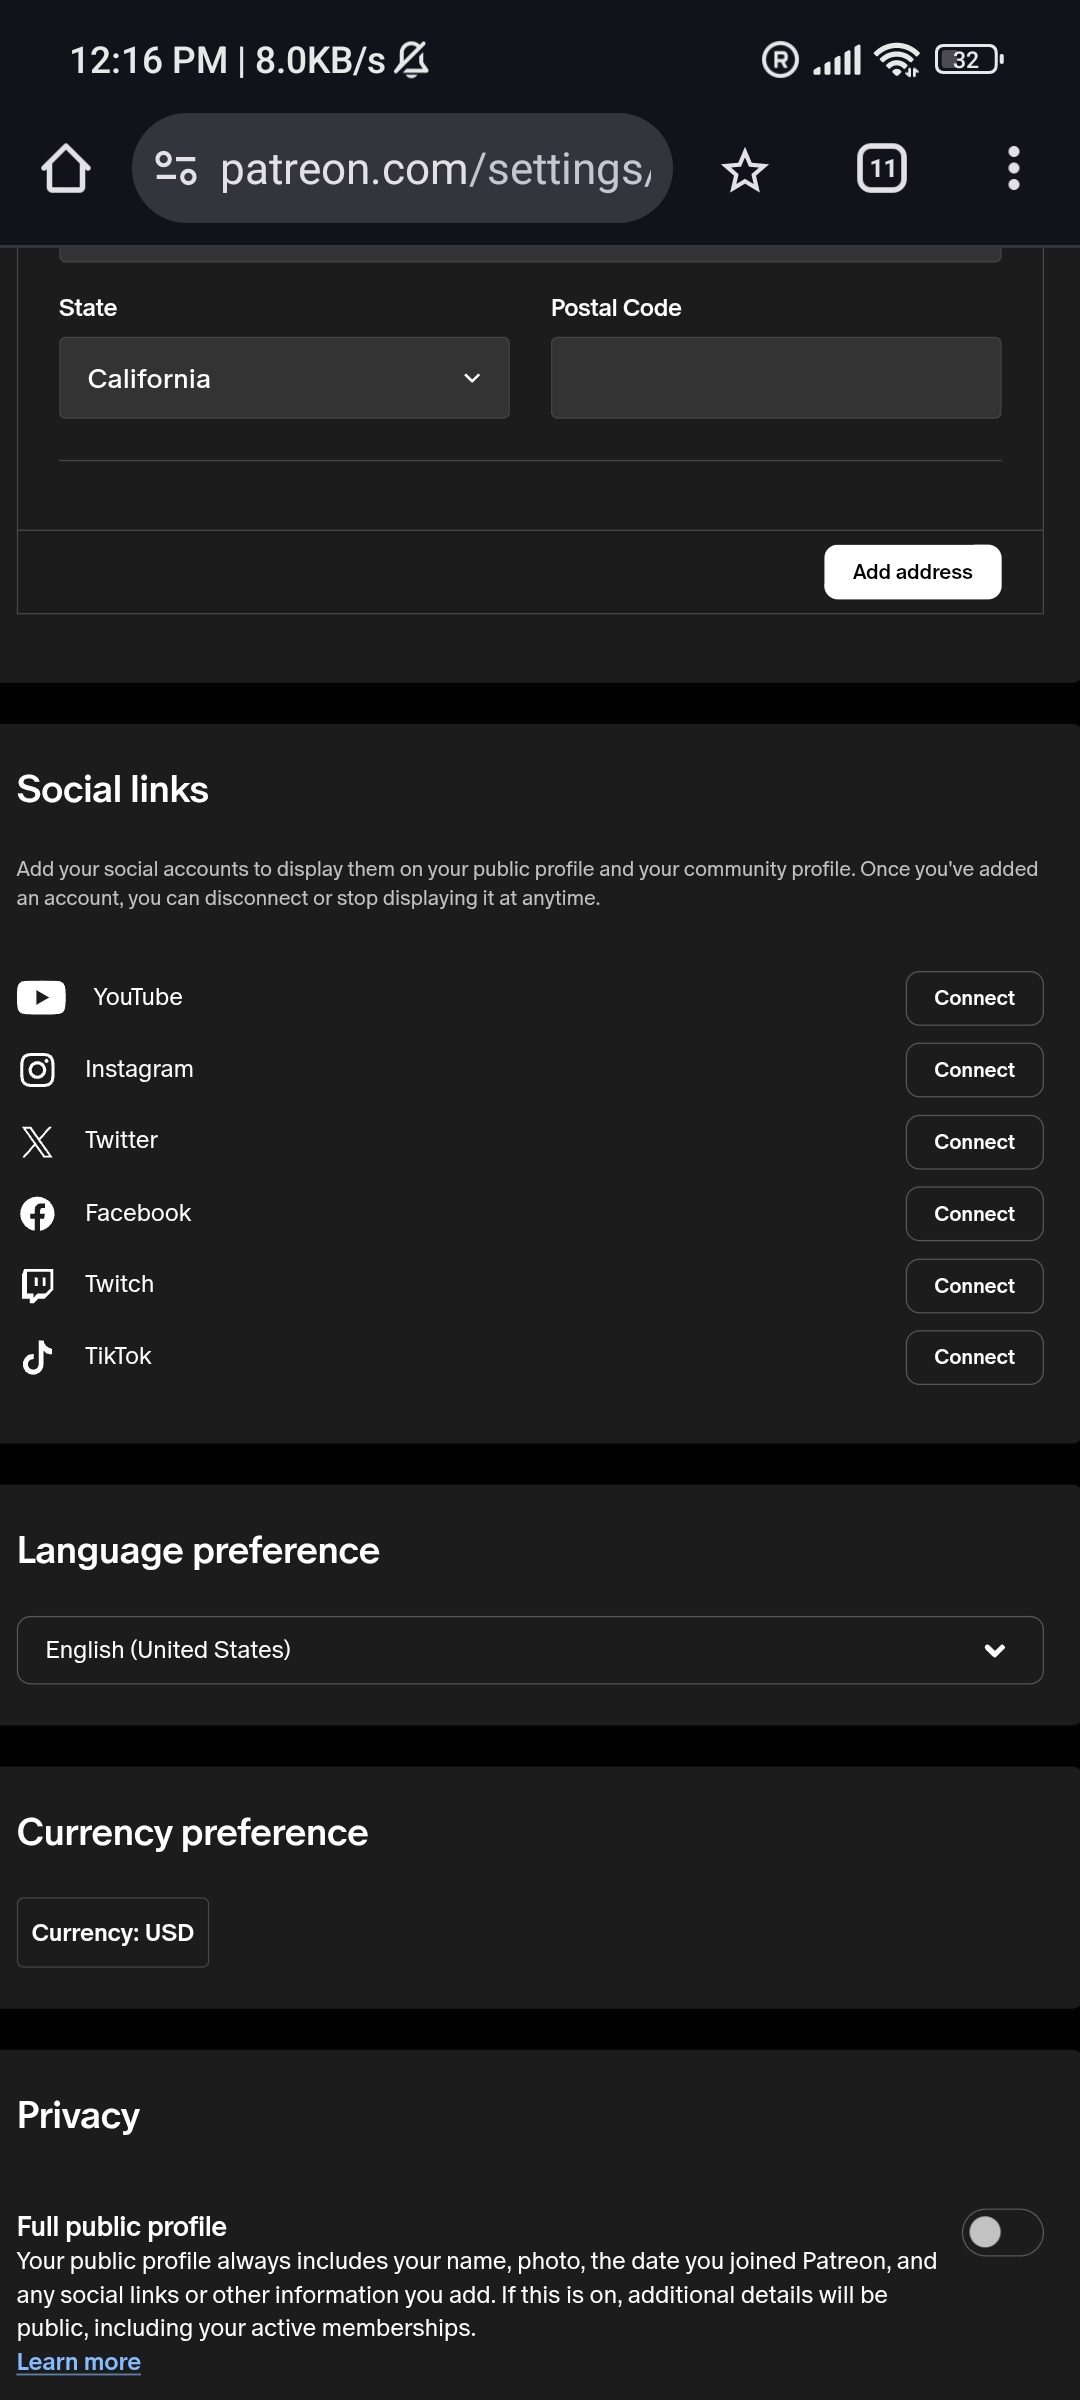Focus the Postal Code input field
Viewport: 1080px width, 2400px height.
(x=776, y=378)
